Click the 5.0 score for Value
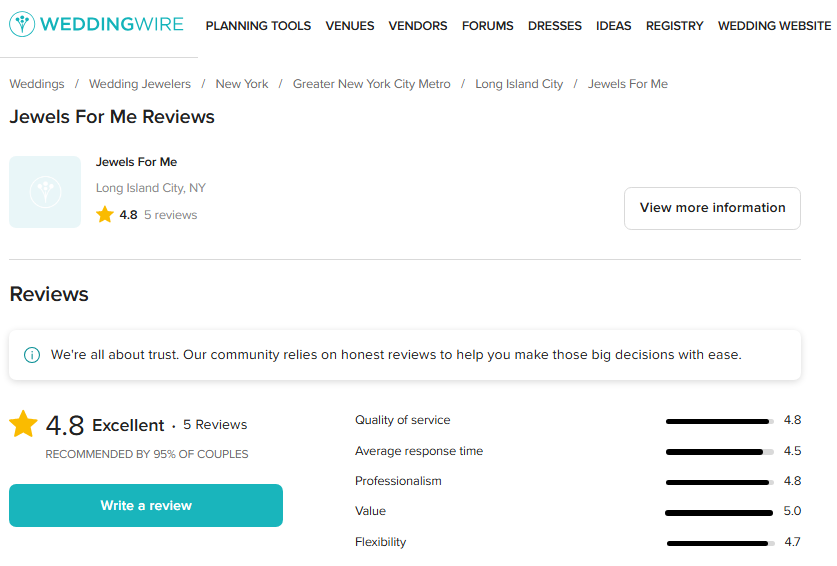837x566 pixels. [792, 511]
